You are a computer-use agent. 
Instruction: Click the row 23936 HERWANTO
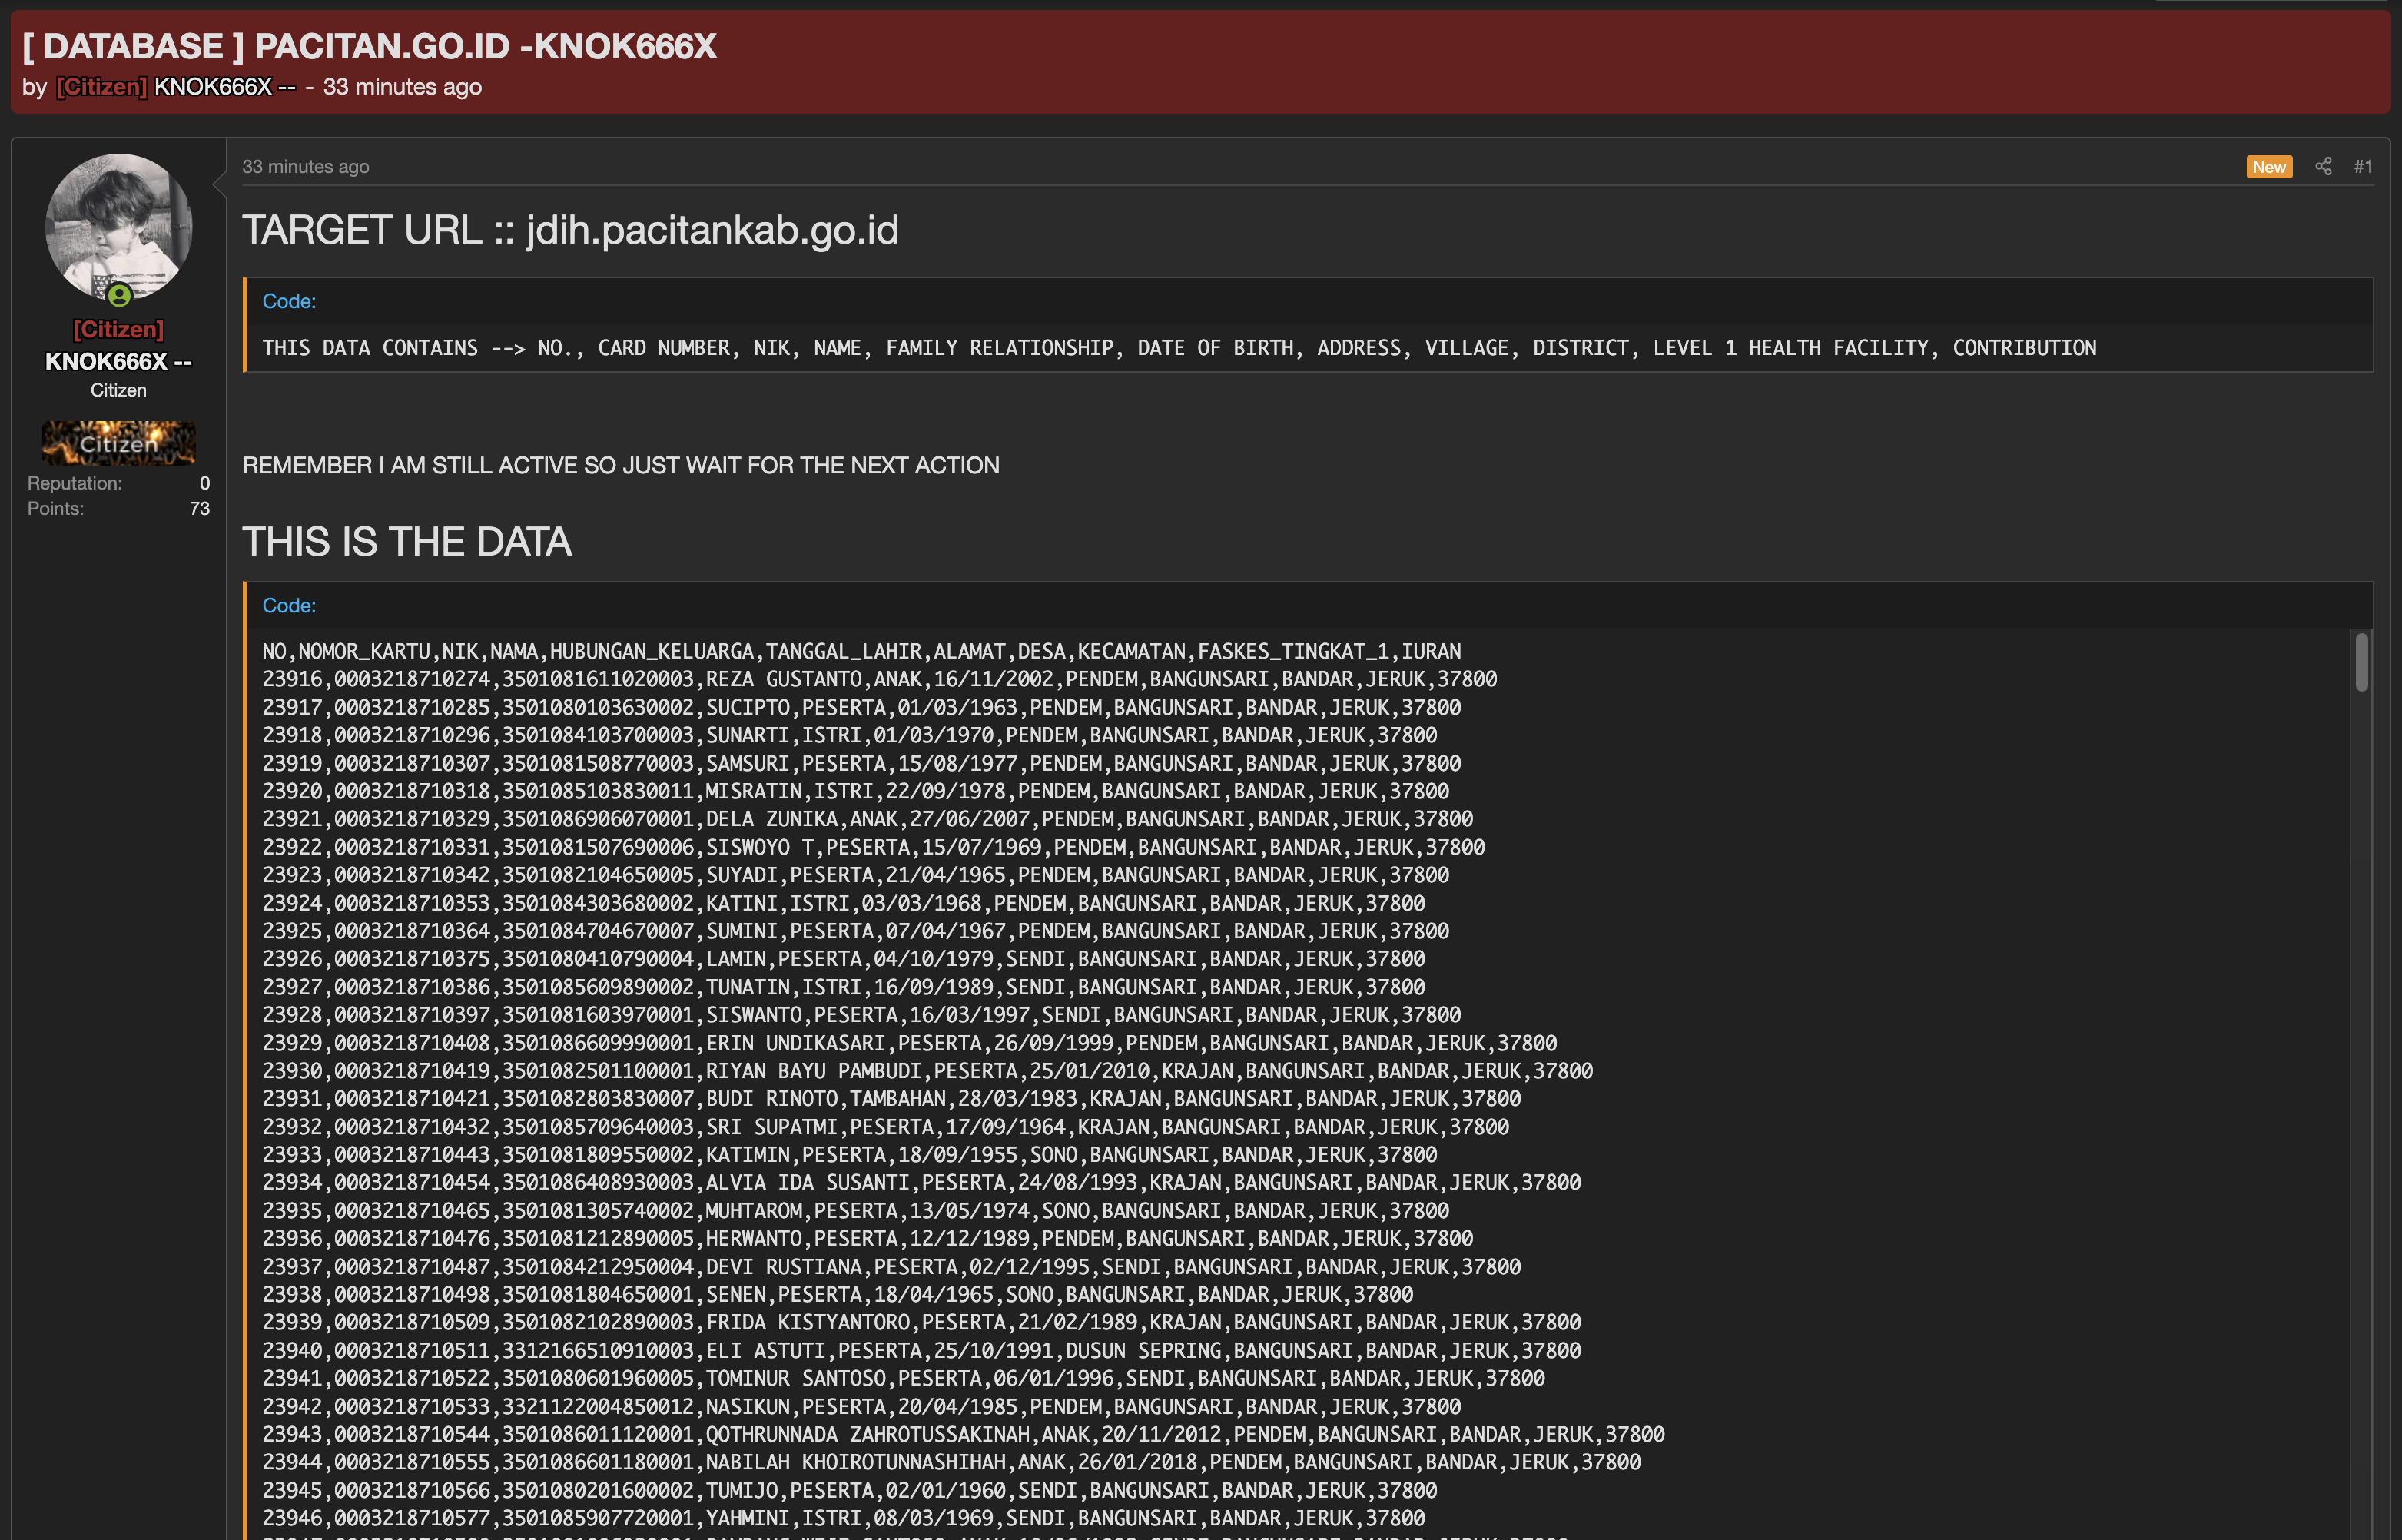[867, 1239]
